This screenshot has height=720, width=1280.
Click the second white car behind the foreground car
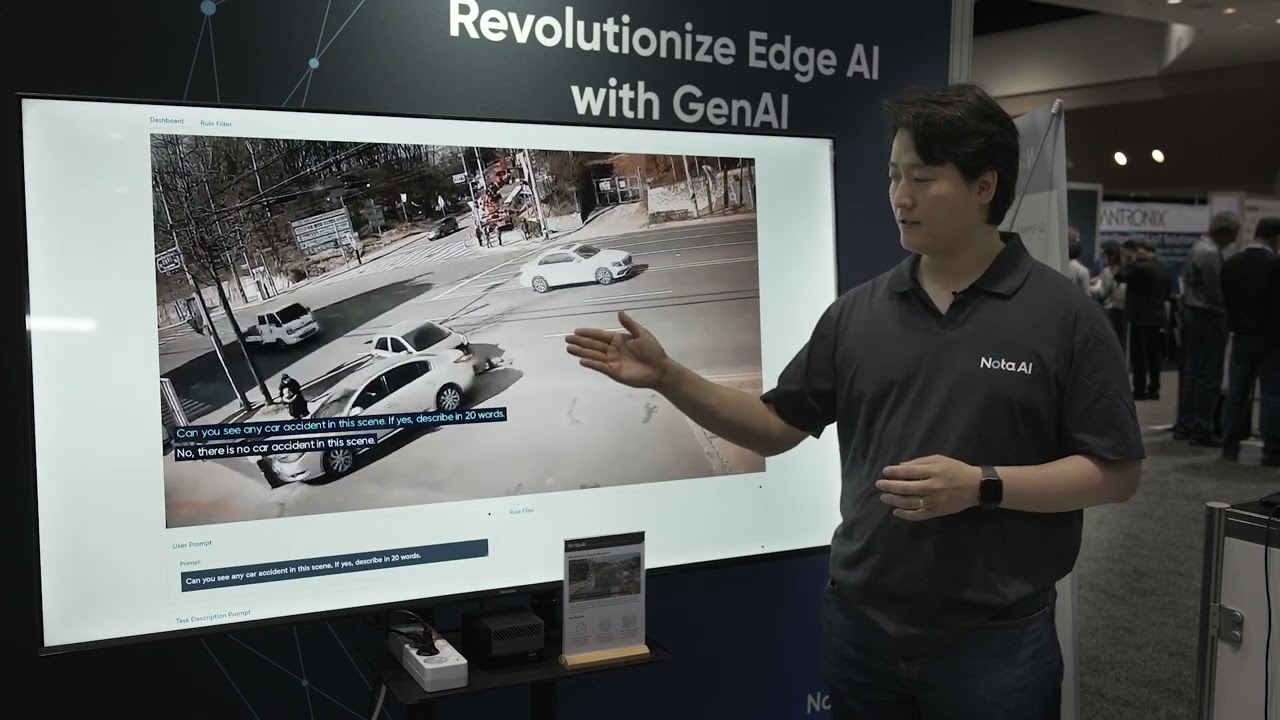(x=420, y=341)
